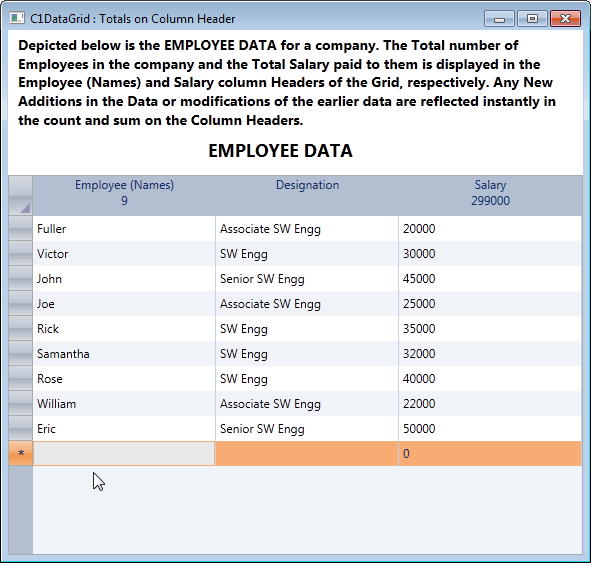Select the Joe row header

(x=21, y=303)
